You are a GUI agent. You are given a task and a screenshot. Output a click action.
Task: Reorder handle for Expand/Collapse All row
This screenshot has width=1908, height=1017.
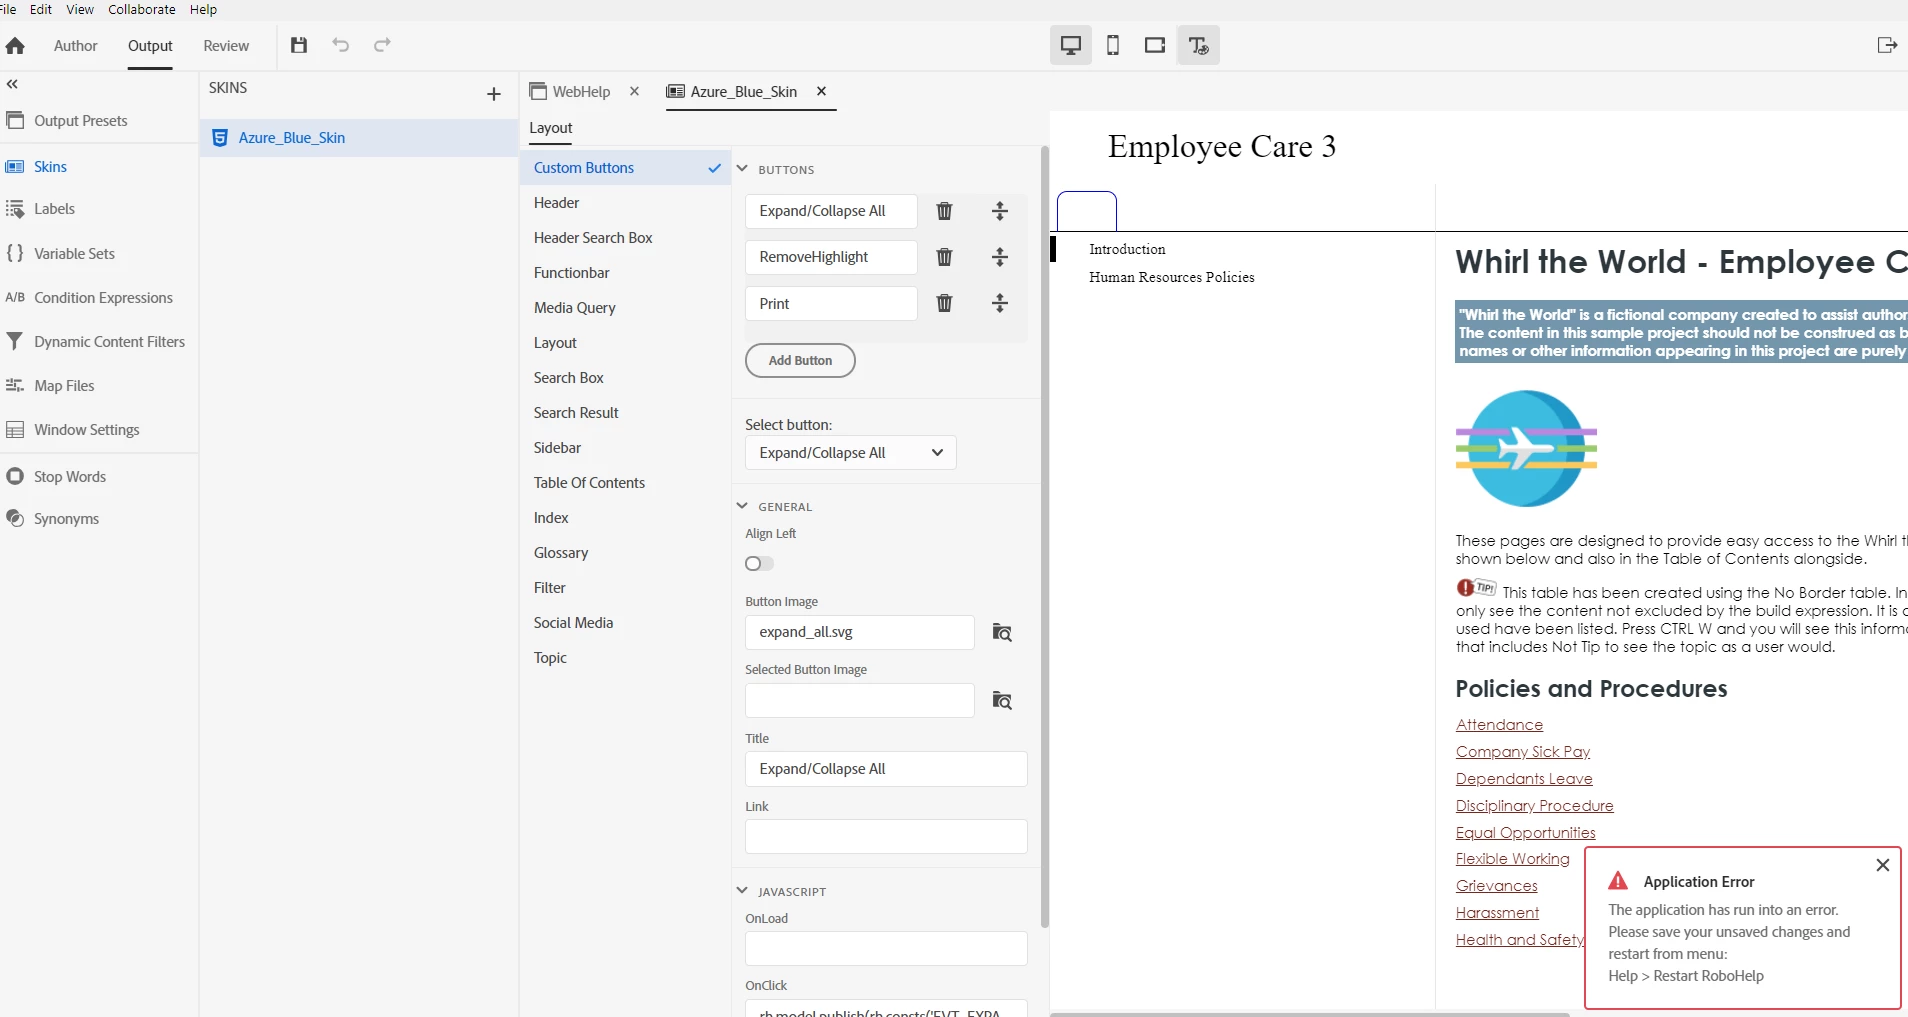coord(1000,211)
